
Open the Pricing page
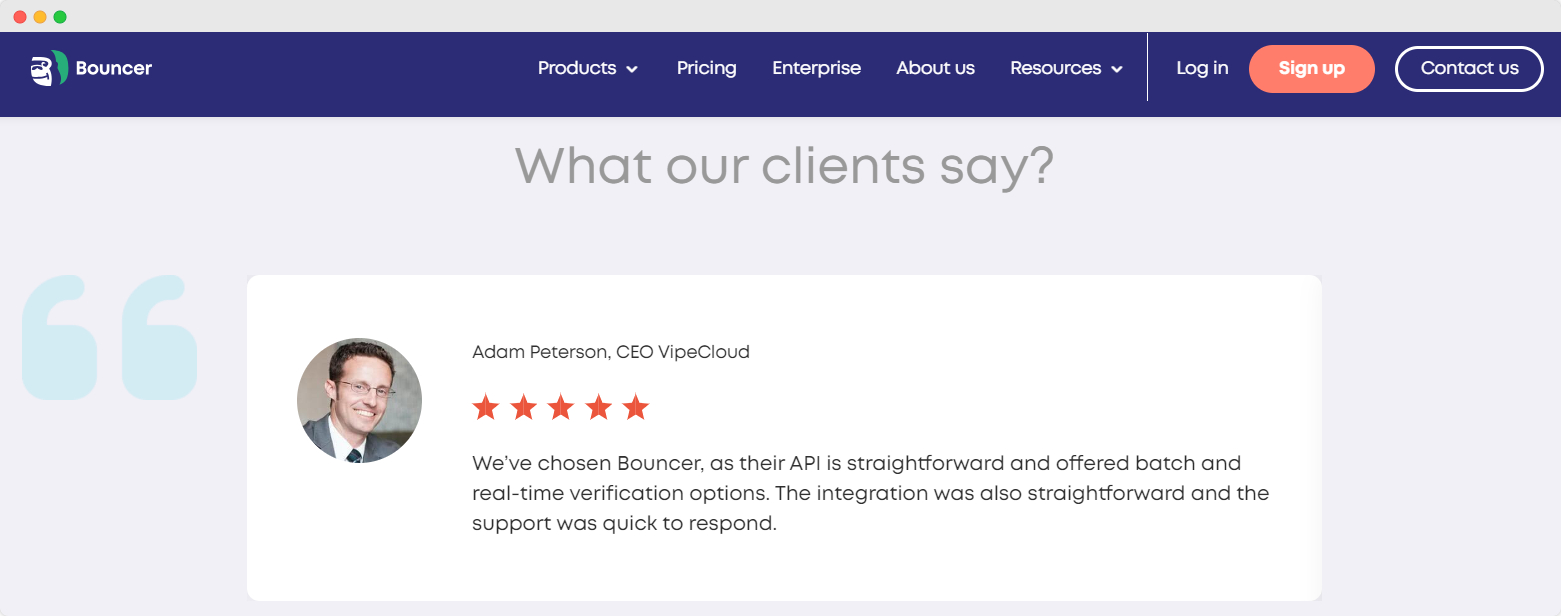click(x=706, y=68)
